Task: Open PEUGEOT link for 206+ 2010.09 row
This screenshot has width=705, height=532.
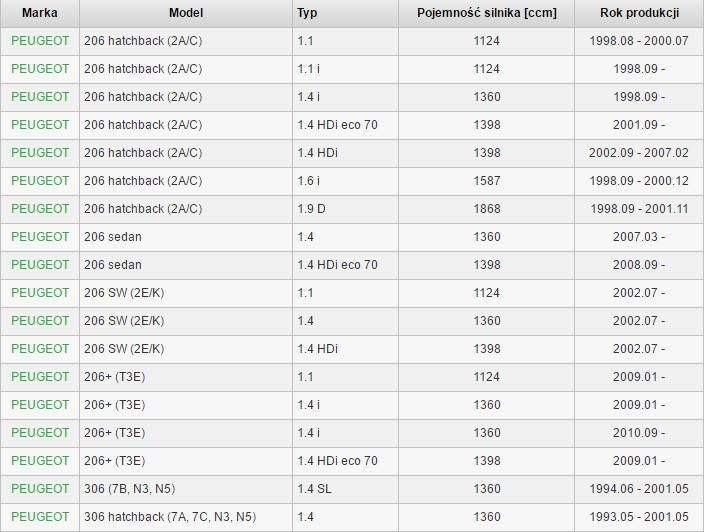Action: (40, 433)
